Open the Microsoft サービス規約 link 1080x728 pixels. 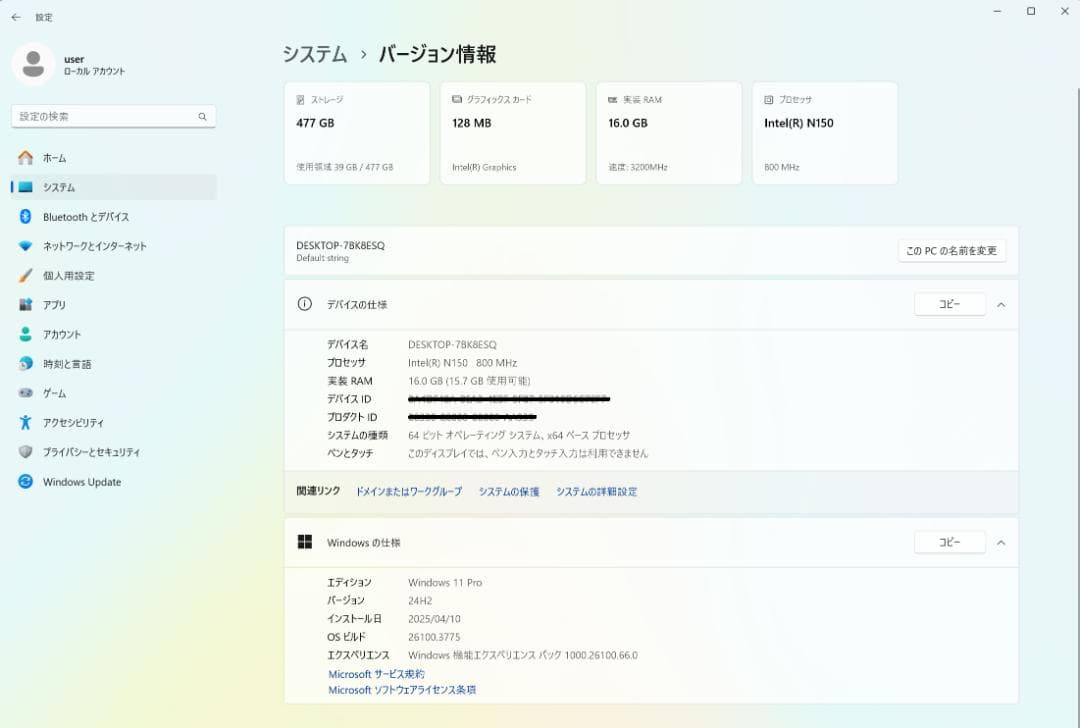[376, 674]
